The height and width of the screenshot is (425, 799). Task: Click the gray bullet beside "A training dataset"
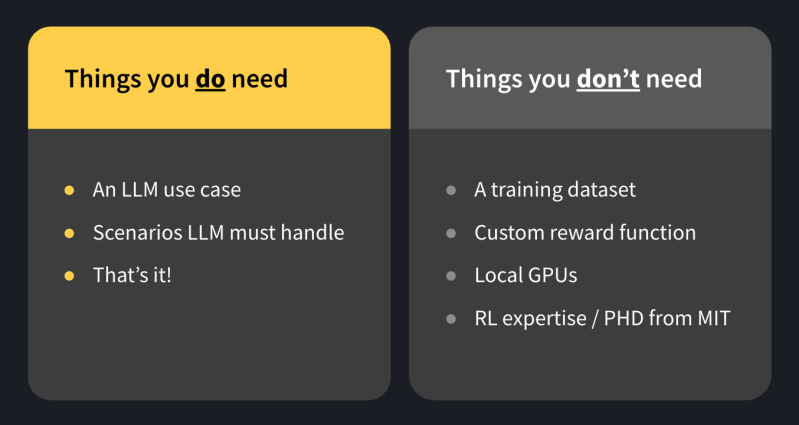coord(451,189)
